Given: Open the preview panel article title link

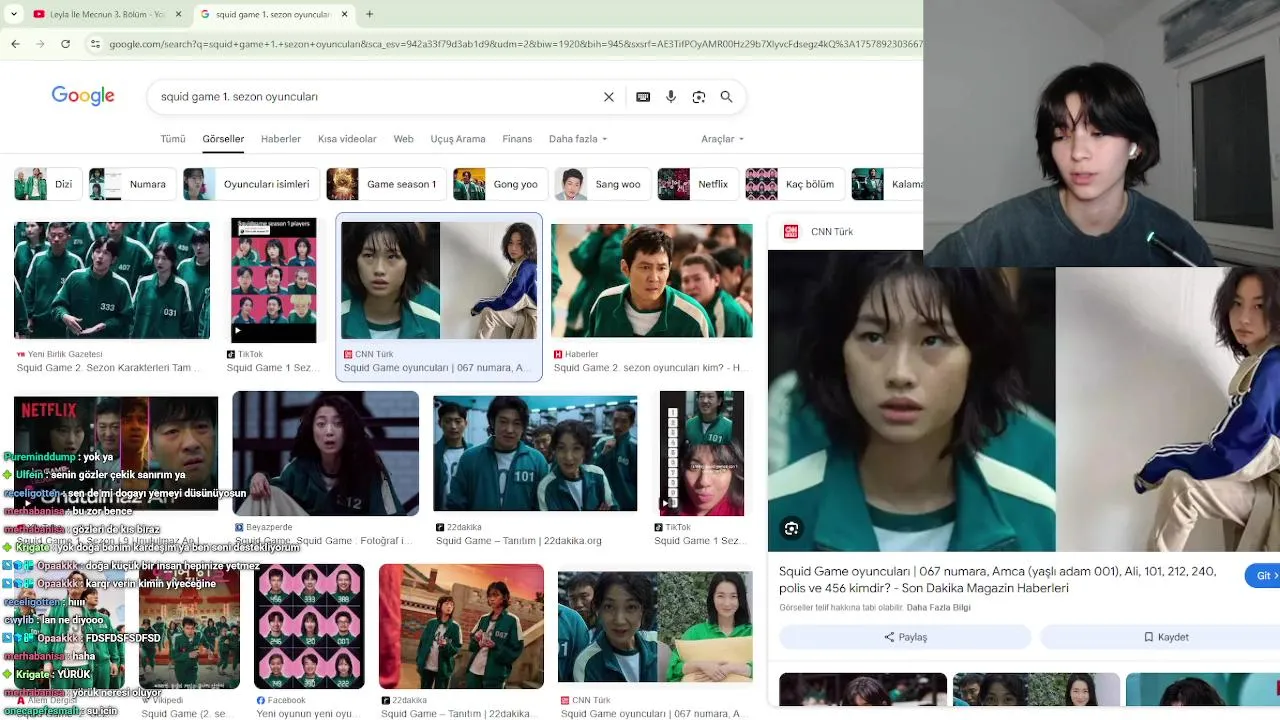Looking at the screenshot, I should [997, 580].
